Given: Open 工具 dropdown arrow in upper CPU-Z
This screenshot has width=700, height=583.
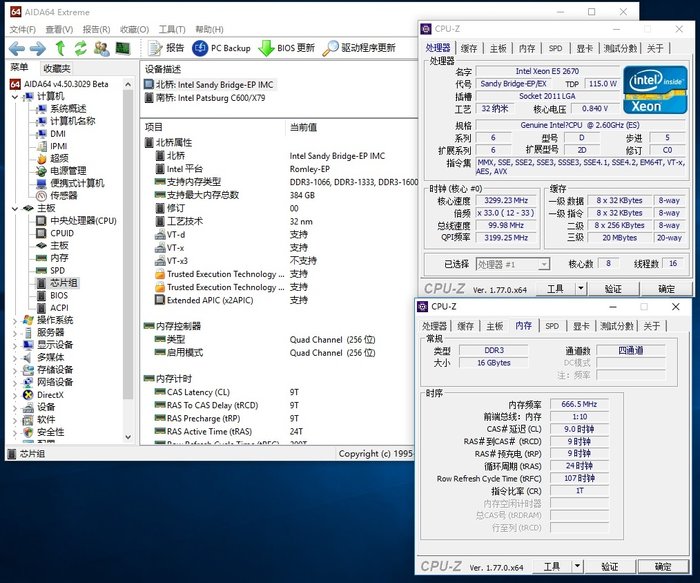Looking at the screenshot, I should (x=580, y=288).
